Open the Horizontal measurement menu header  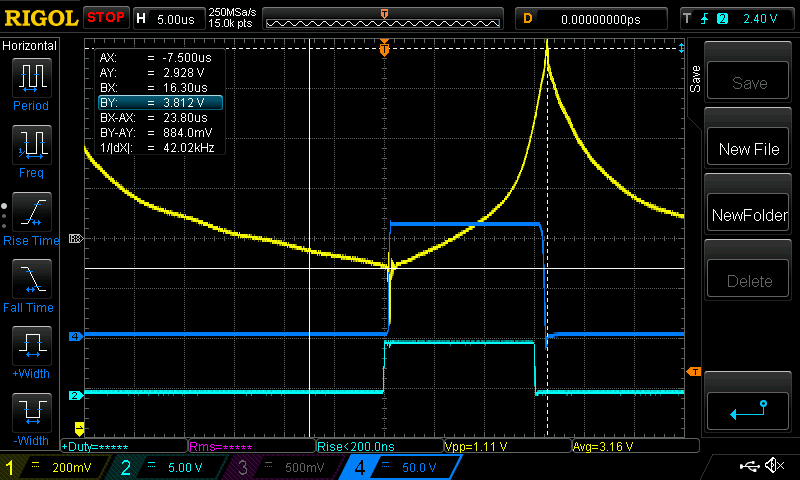tap(30, 46)
